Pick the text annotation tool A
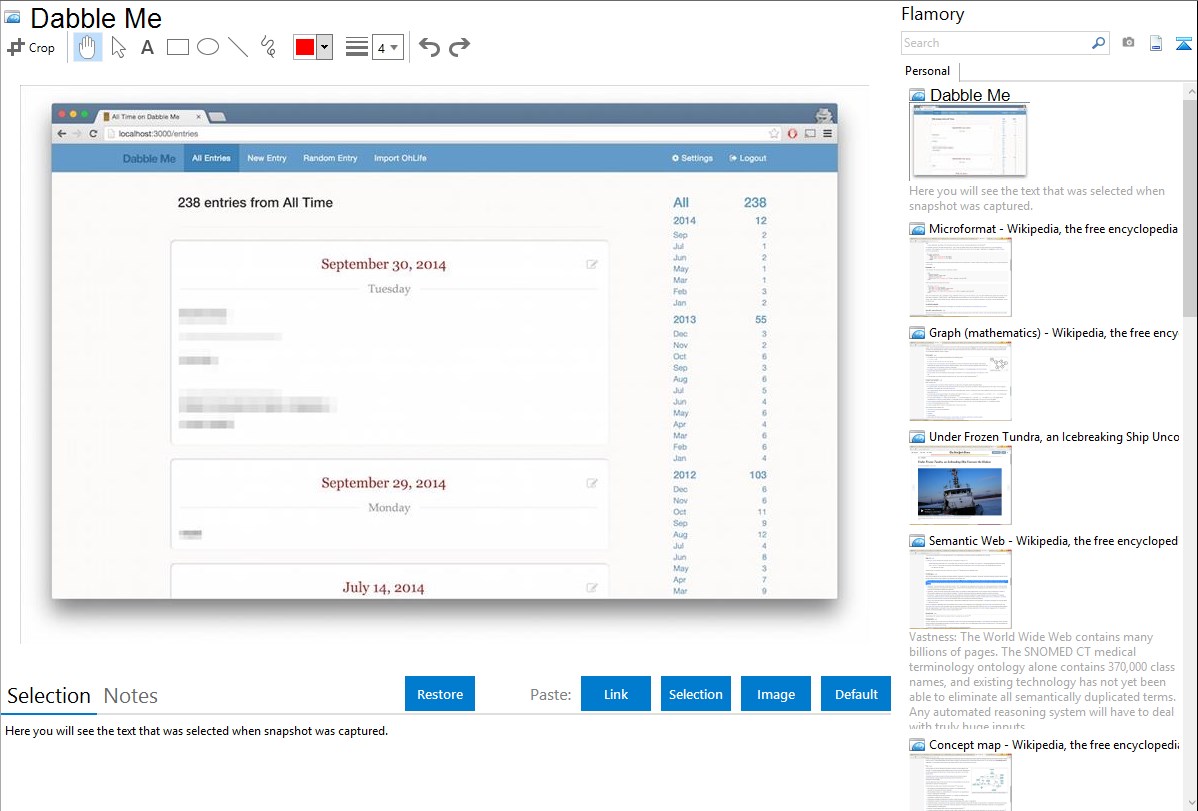 click(x=147, y=47)
